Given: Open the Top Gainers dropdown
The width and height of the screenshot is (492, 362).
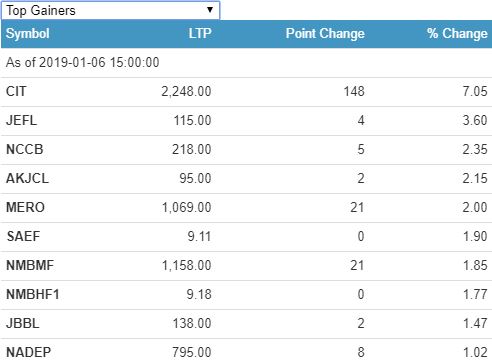Looking at the screenshot, I should (110, 10).
